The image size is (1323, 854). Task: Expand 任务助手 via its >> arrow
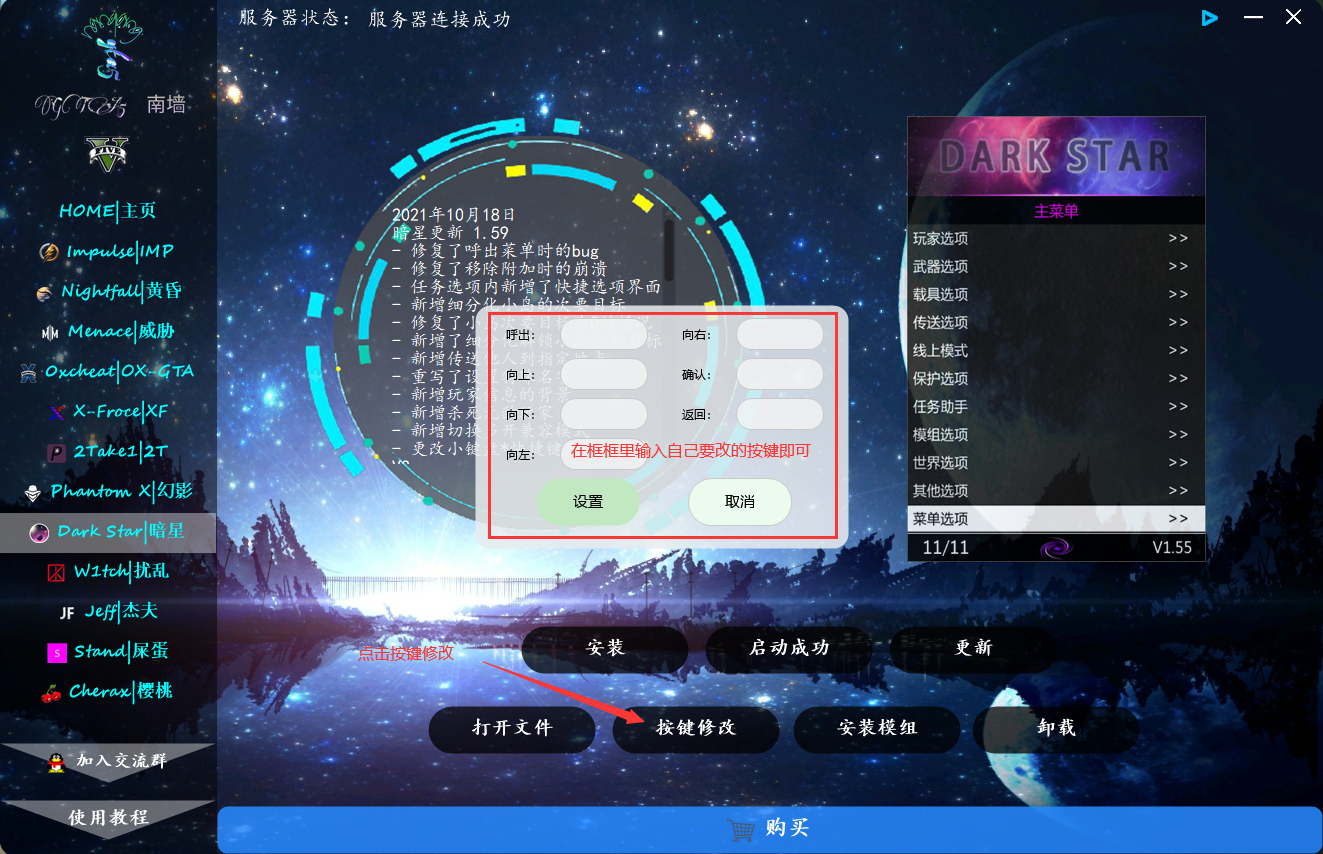click(1178, 407)
